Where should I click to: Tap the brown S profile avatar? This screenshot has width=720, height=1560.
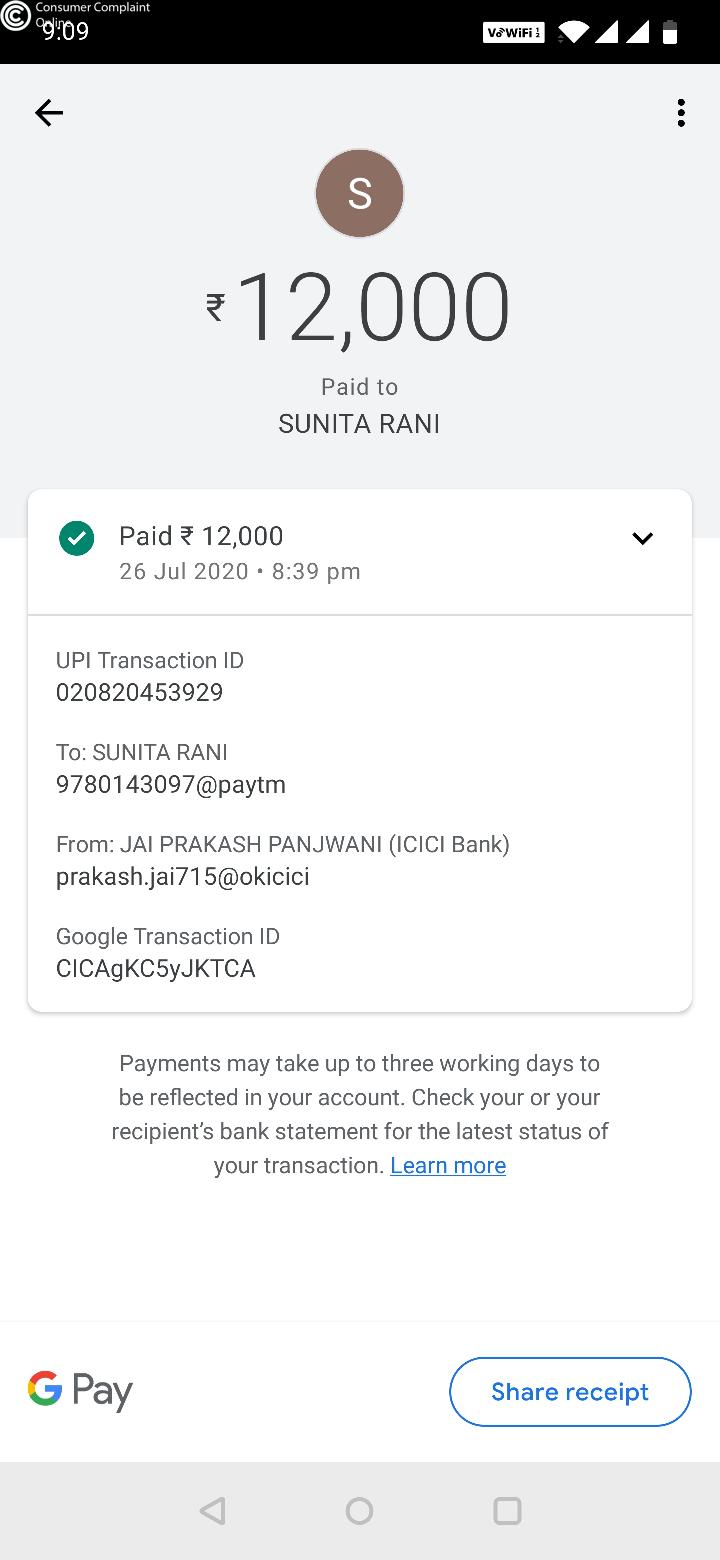point(359,193)
